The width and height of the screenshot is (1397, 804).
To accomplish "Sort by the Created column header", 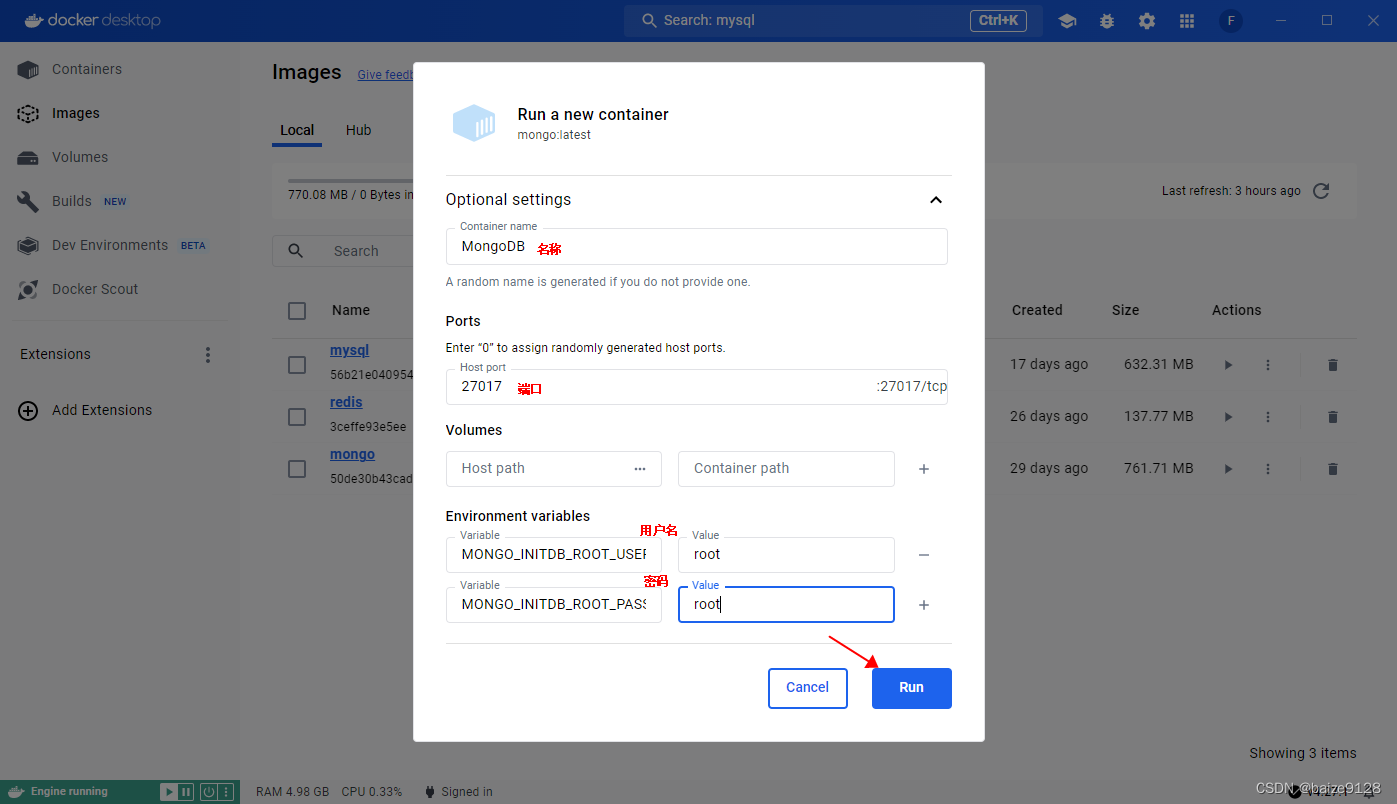I will tap(1037, 311).
